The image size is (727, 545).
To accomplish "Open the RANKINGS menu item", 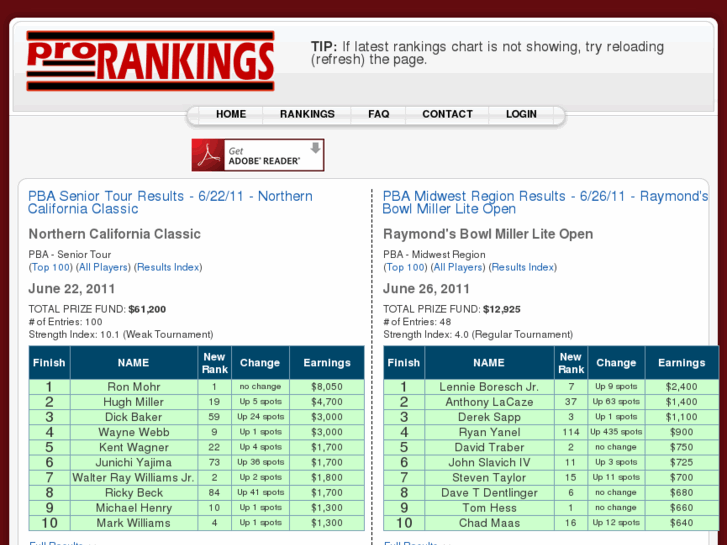I will click(307, 114).
